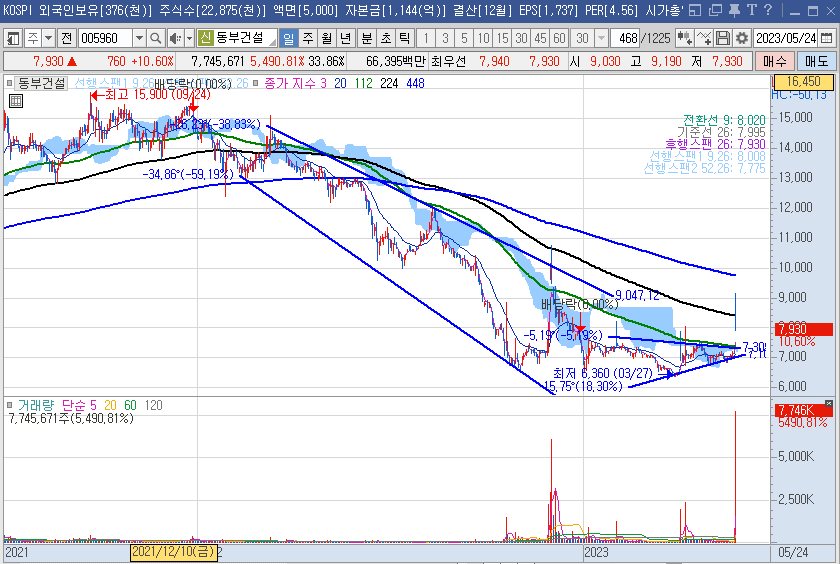Click the magnifier stock search icon

click(155, 38)
